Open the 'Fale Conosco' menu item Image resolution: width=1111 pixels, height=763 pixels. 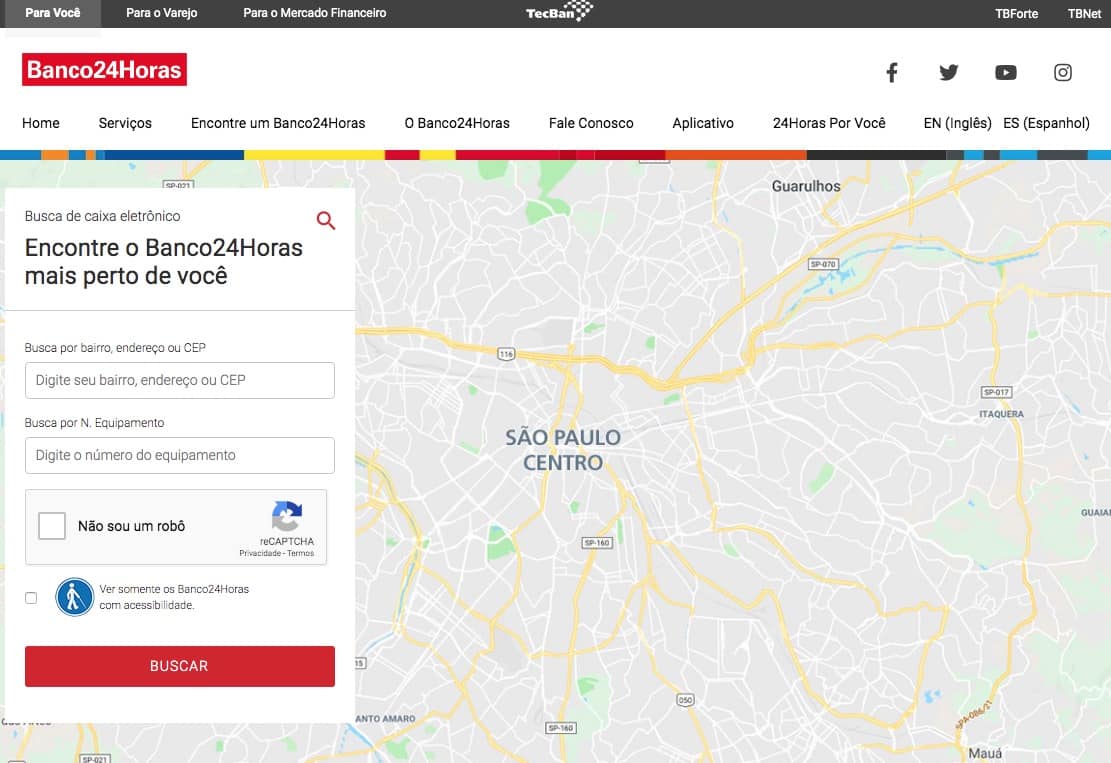[591, 123]
